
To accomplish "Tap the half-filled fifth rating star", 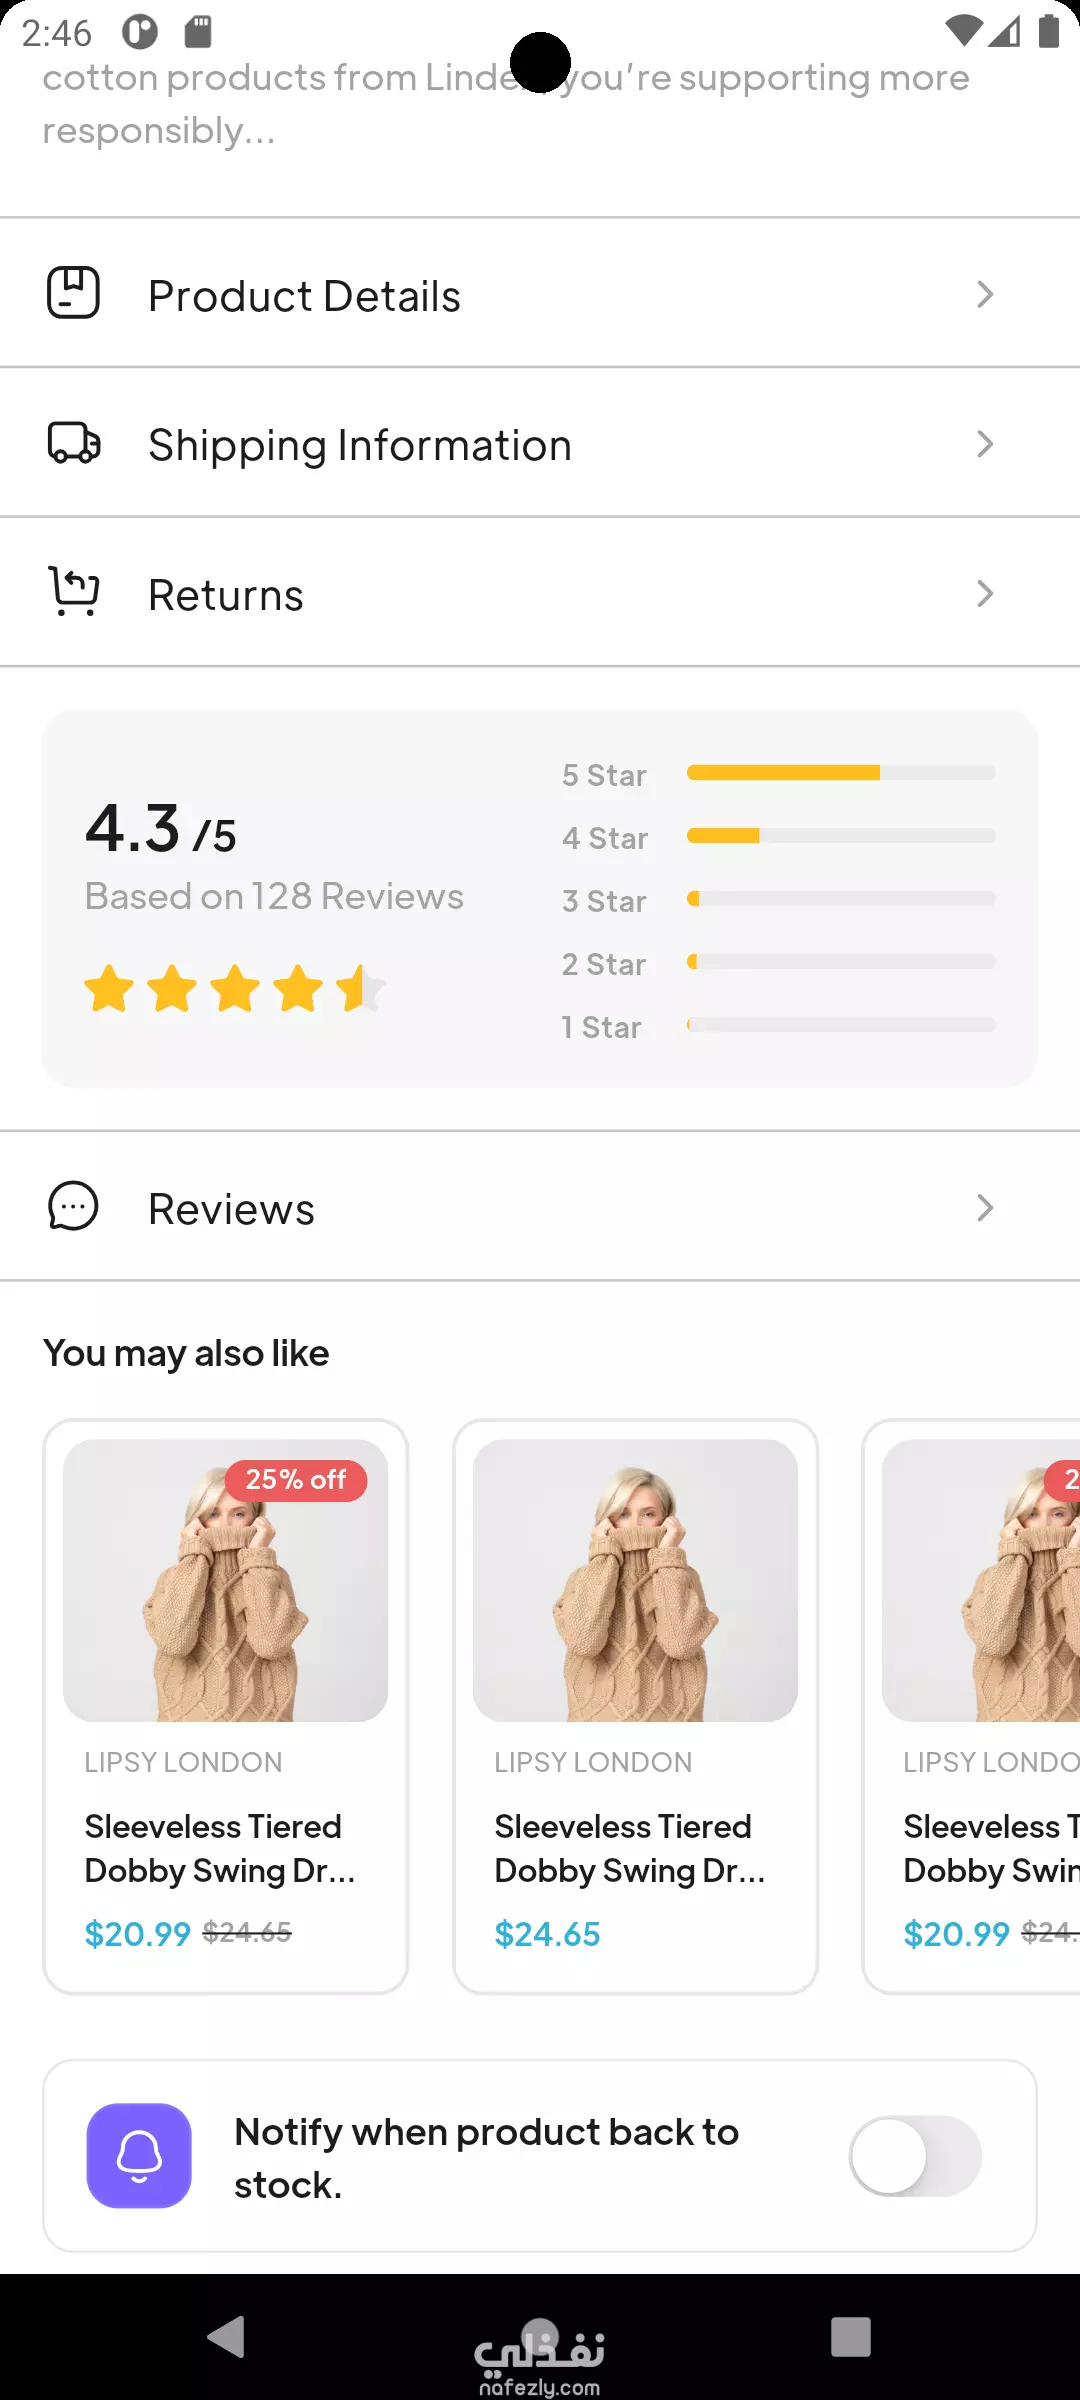I will [x=360, y=989].
